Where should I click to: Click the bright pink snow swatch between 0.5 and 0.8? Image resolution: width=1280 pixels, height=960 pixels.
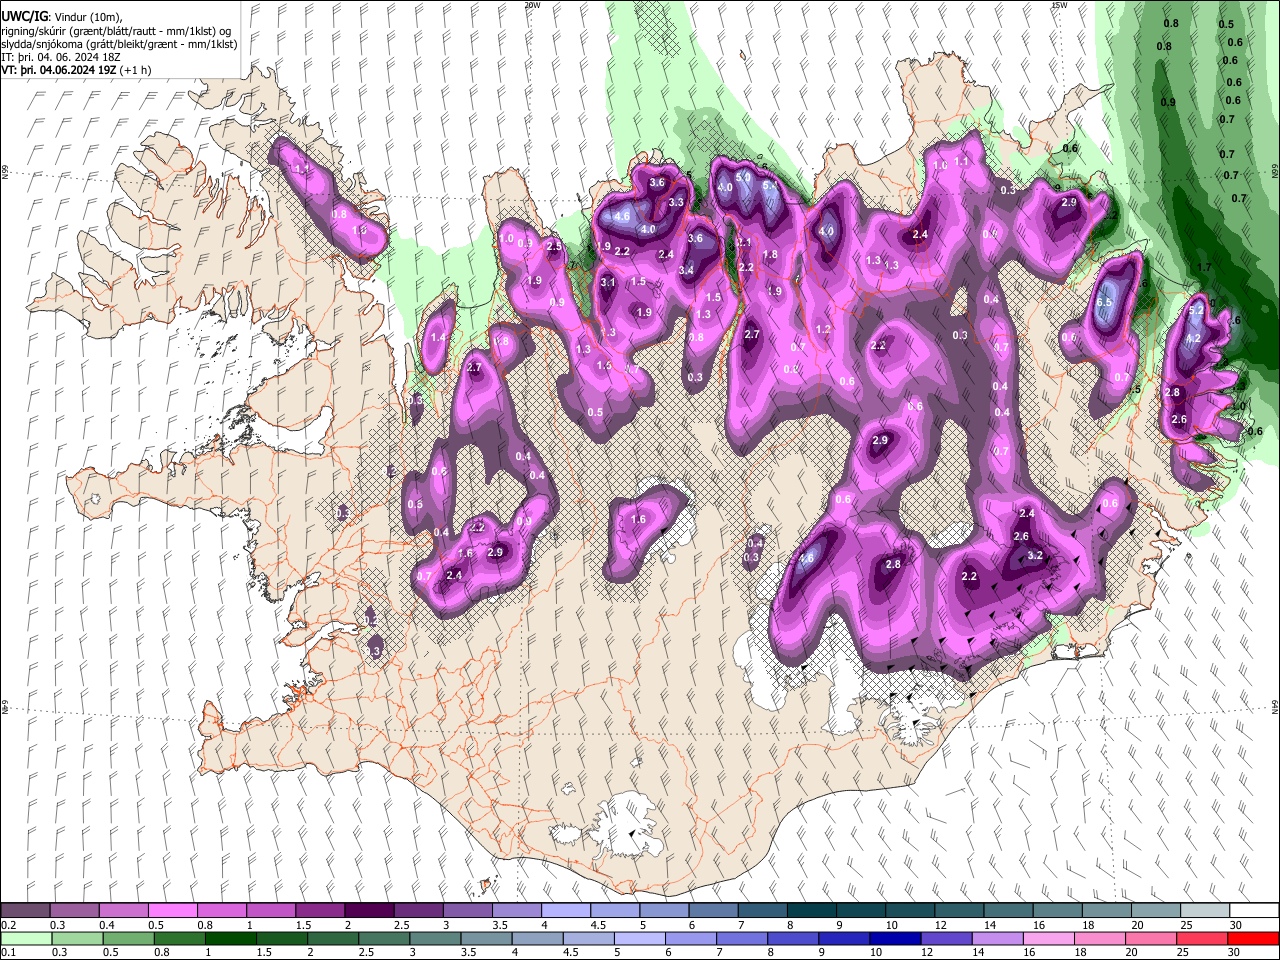(x=173, y=911)
